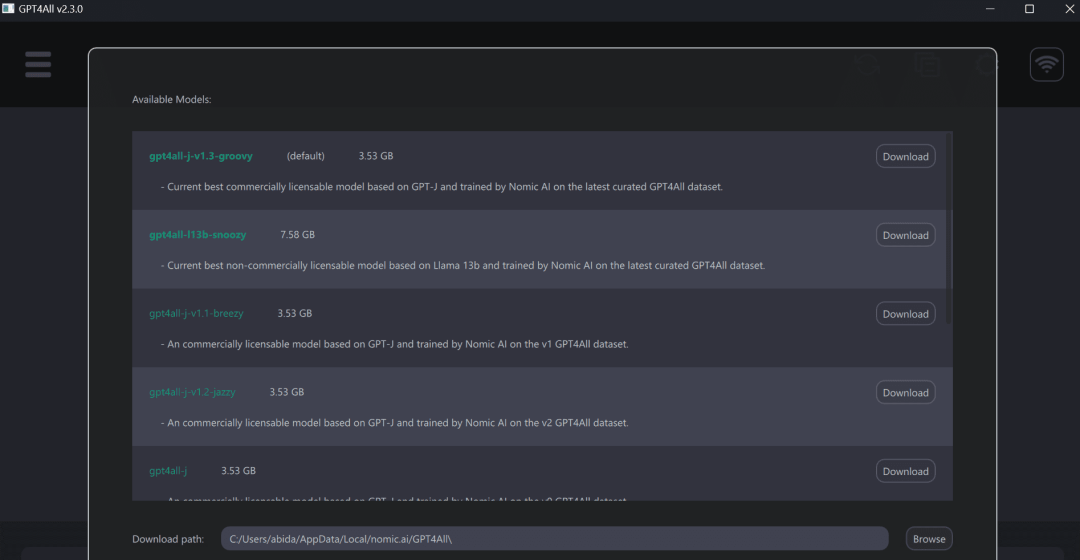Click the gpt4all-j-v1.2-jazzy model title

(192, 392)
